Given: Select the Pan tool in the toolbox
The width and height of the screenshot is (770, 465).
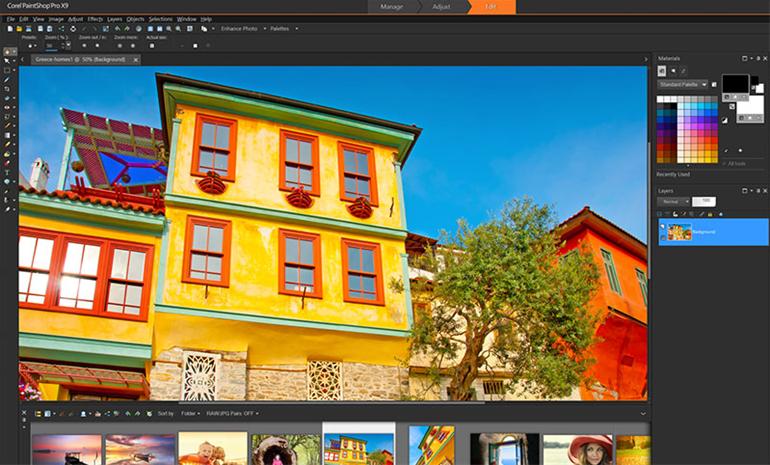Looking at the screenshot, I should [x=9, y=51].
